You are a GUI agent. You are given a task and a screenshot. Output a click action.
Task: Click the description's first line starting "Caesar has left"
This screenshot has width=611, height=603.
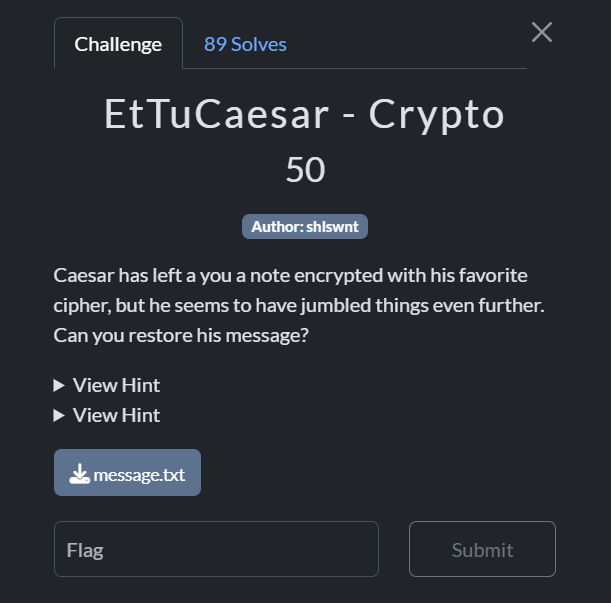pos(290,275)
